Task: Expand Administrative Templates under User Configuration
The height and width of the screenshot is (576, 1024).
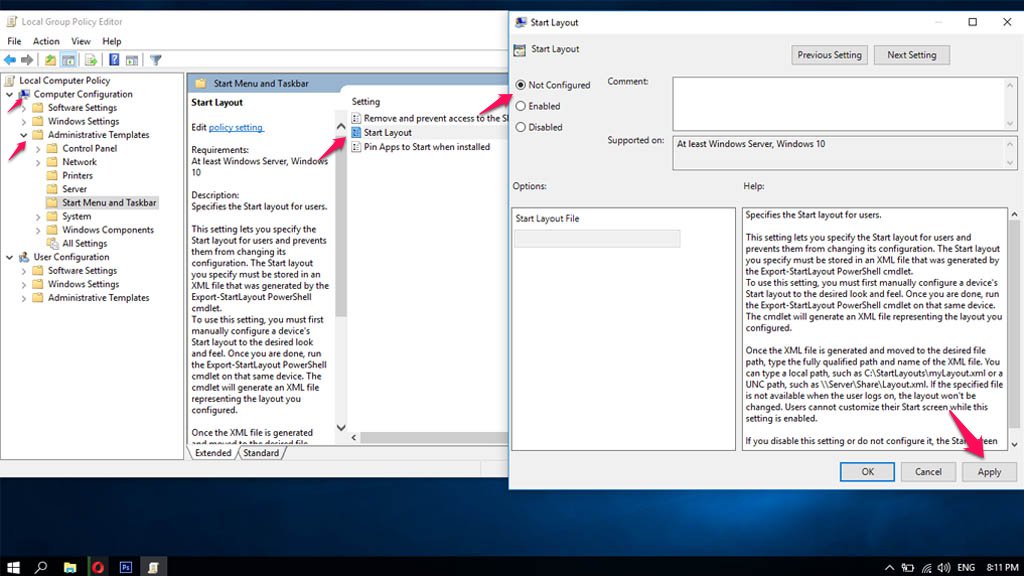Action: (24, 298)
